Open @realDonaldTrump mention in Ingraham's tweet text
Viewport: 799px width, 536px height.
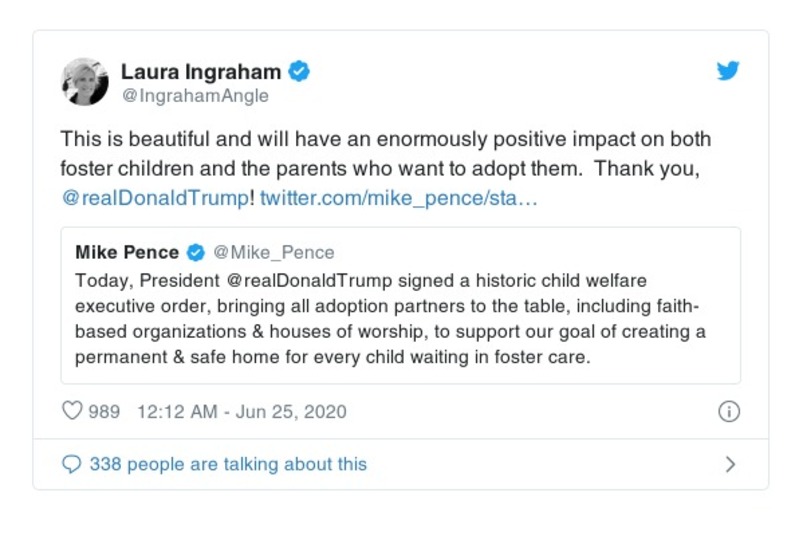click(x=155, y=198)
